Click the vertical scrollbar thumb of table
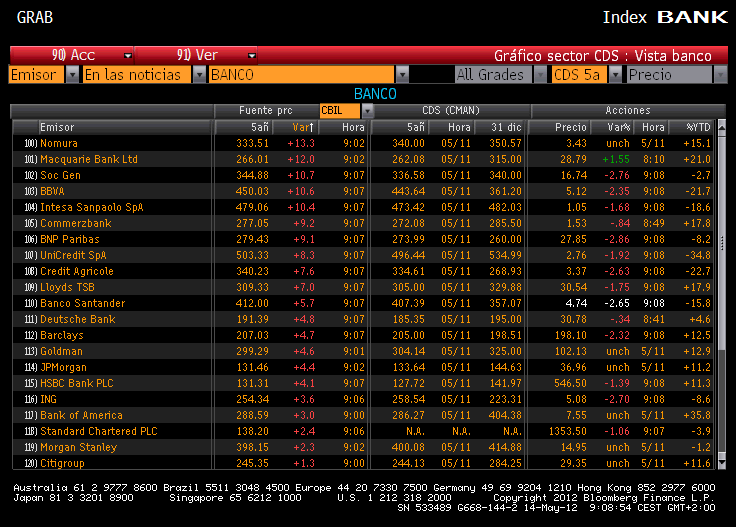 click(x=721, y=243)
